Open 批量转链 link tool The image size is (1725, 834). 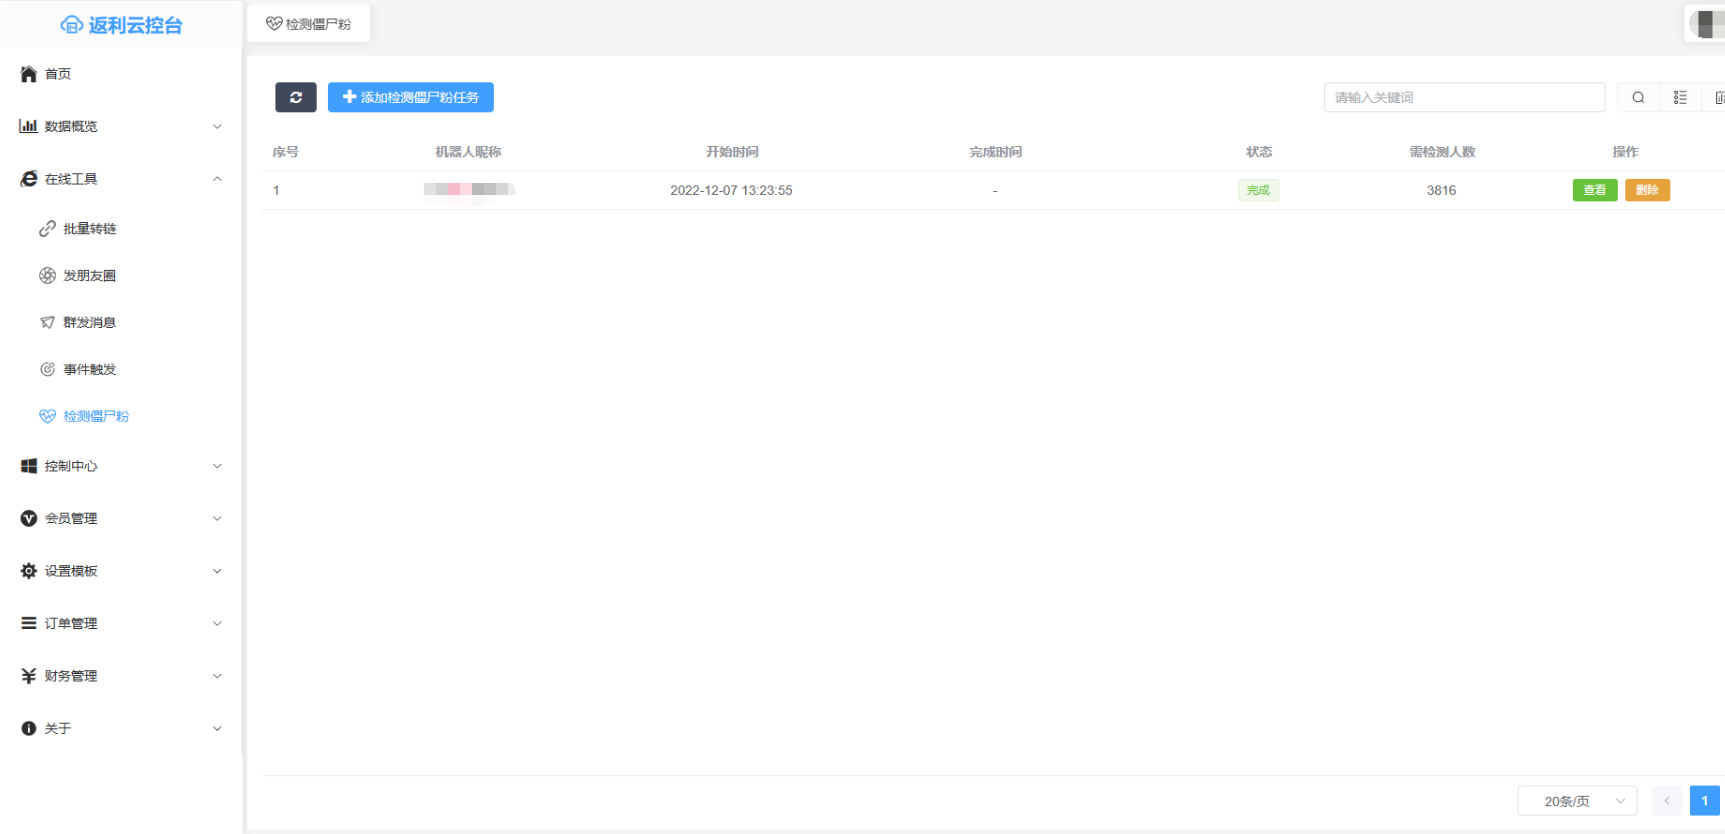[89, 229]
